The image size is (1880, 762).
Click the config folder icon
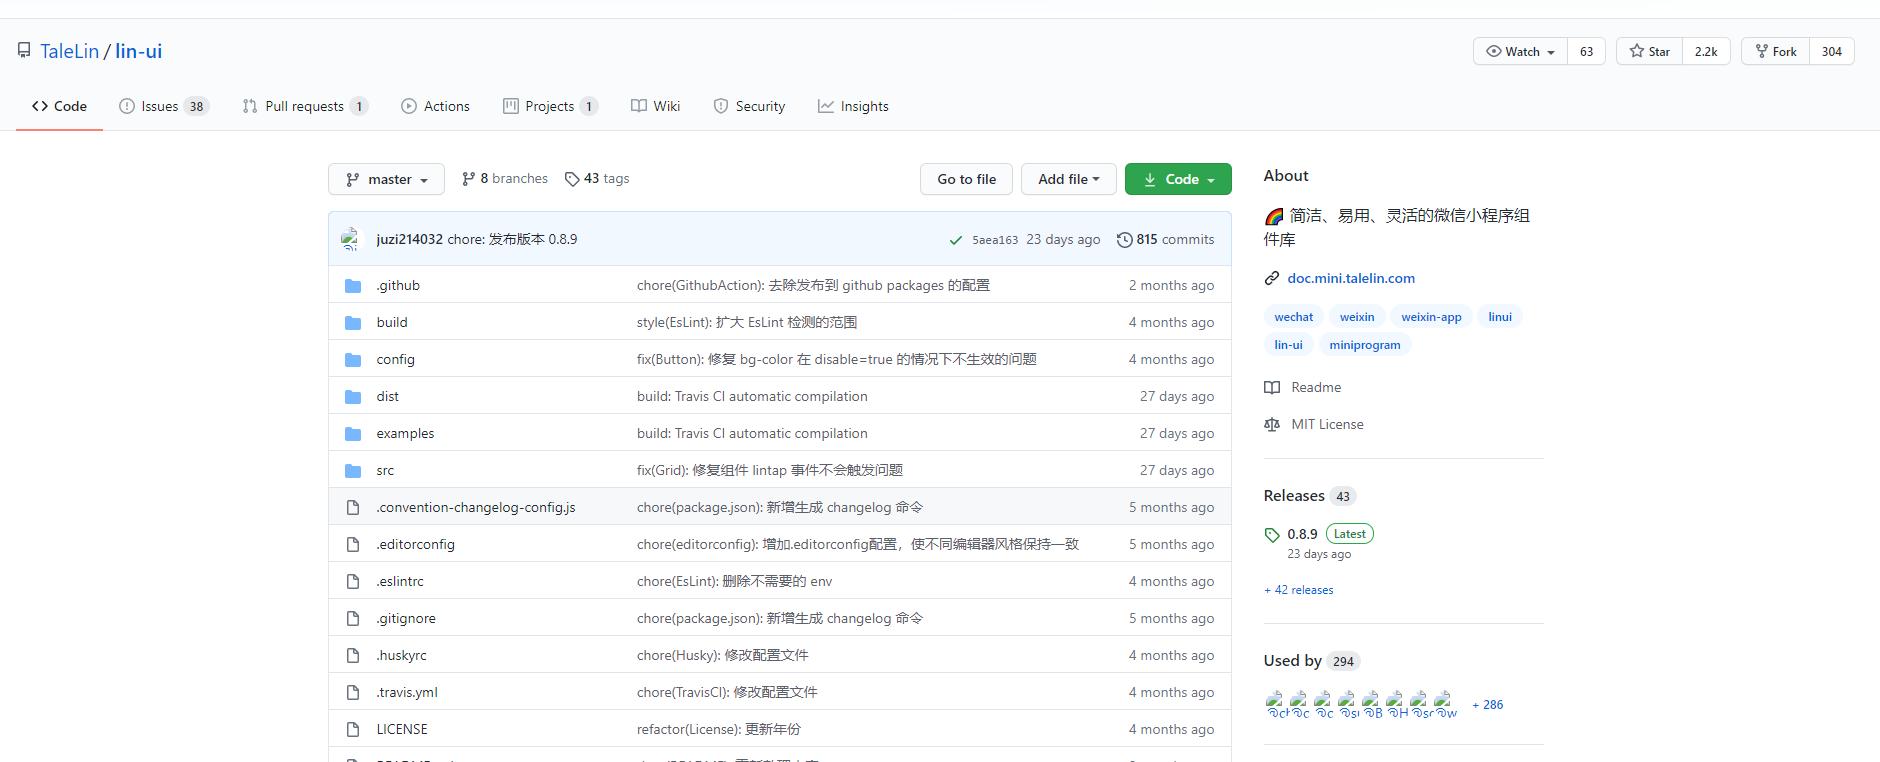353,360
